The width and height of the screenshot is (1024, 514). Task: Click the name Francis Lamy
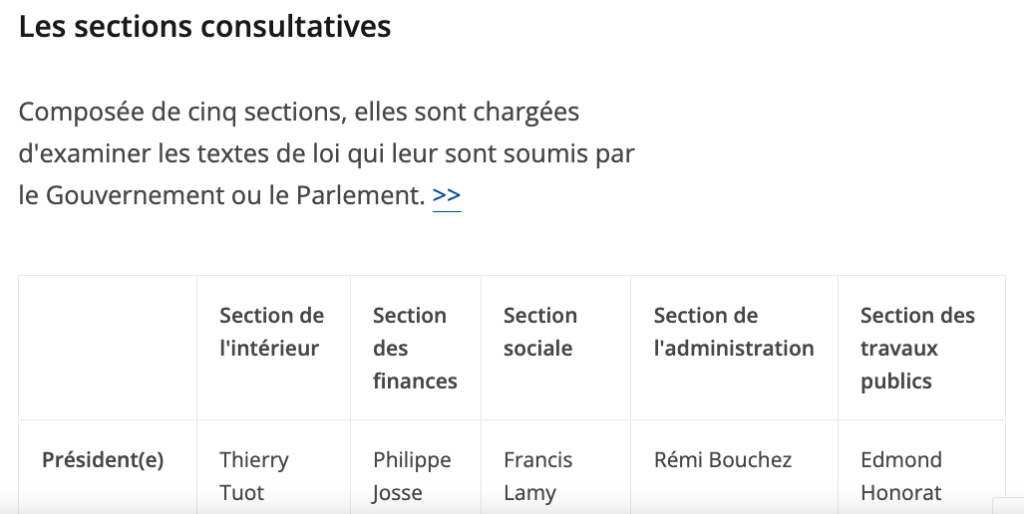(538, 476)
